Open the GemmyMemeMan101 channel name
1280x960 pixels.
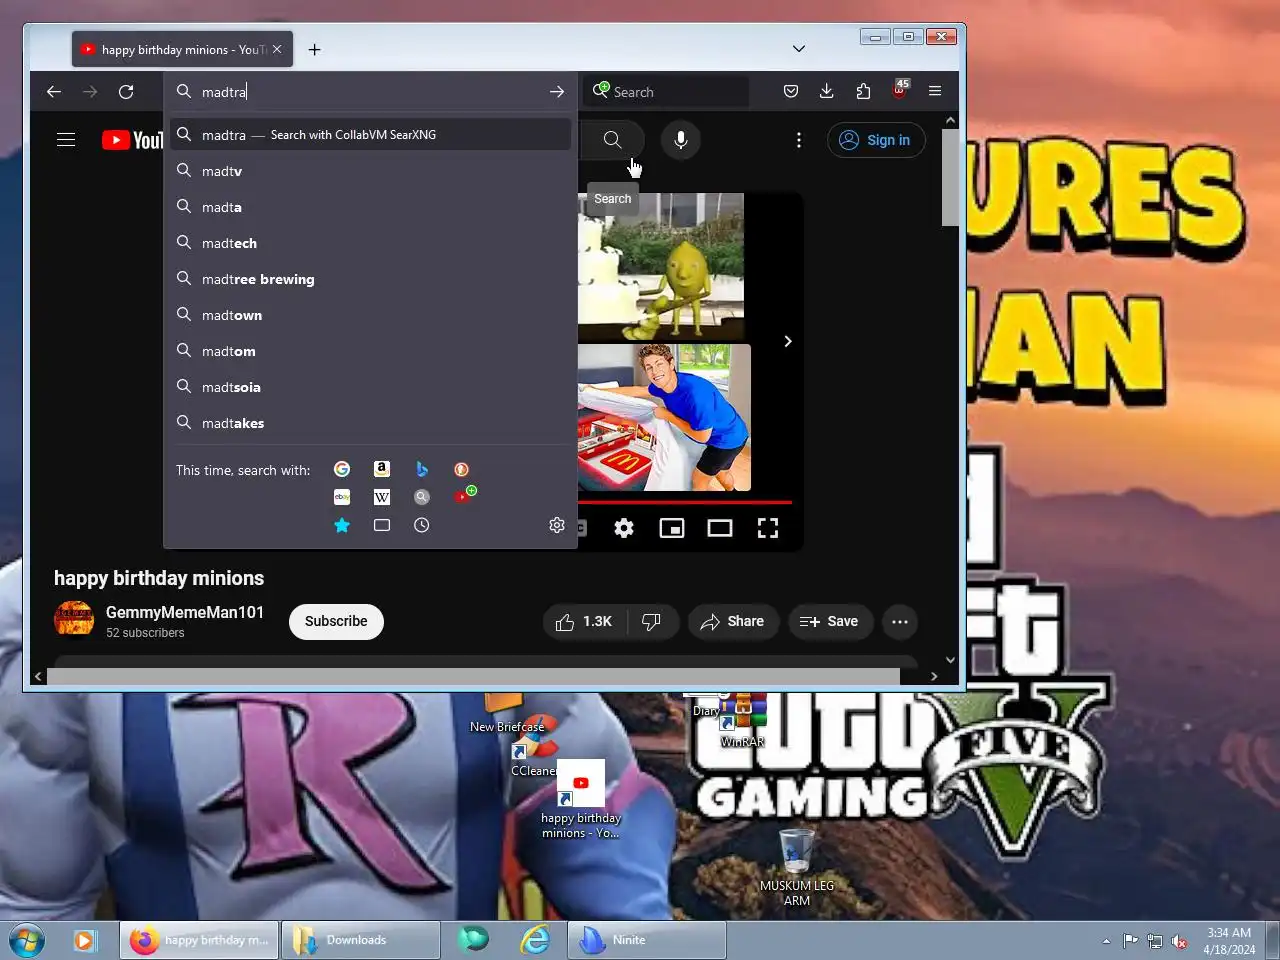pos(185,612)
